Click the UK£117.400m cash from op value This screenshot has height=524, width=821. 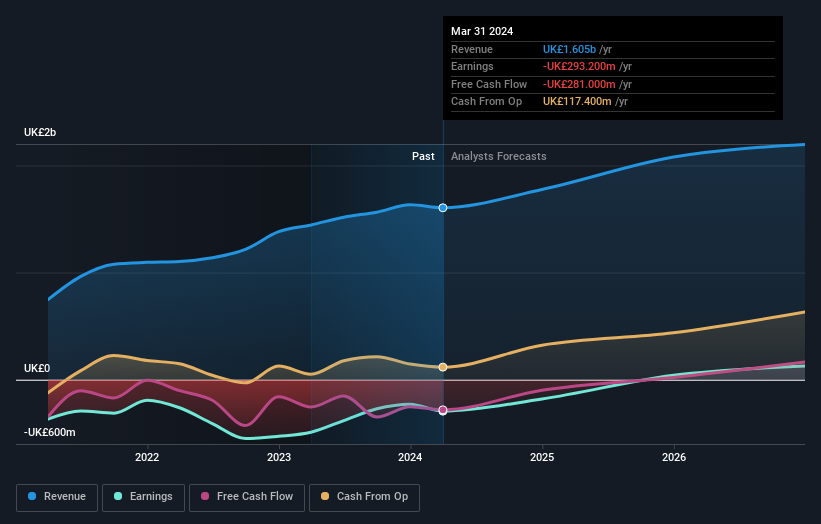577,102
